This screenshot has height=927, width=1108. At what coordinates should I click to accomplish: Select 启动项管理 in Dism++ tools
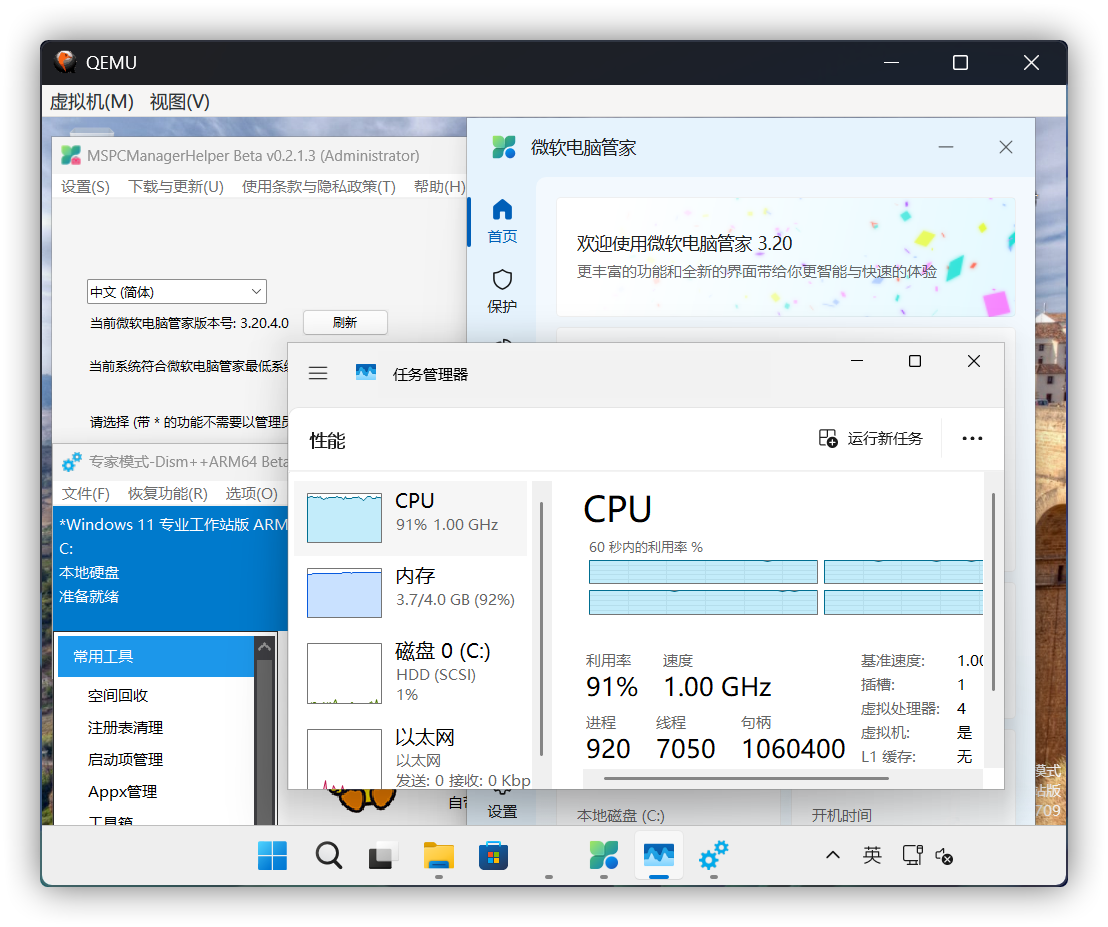click(126, 760)
